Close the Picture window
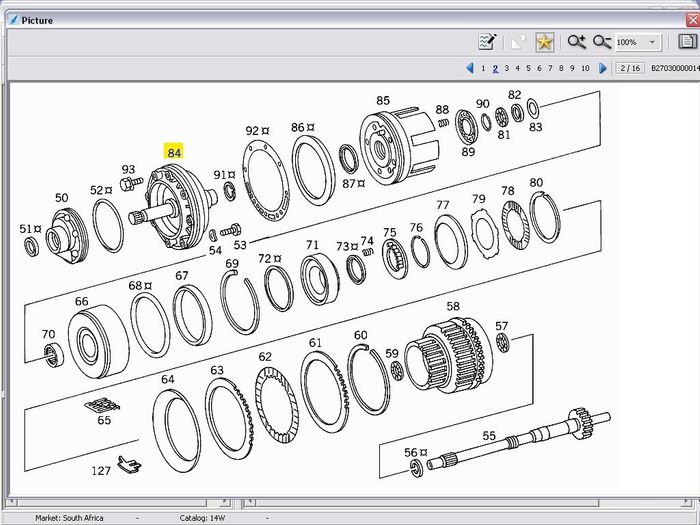This screenshot has width=700, height=525. click(692, 19)
